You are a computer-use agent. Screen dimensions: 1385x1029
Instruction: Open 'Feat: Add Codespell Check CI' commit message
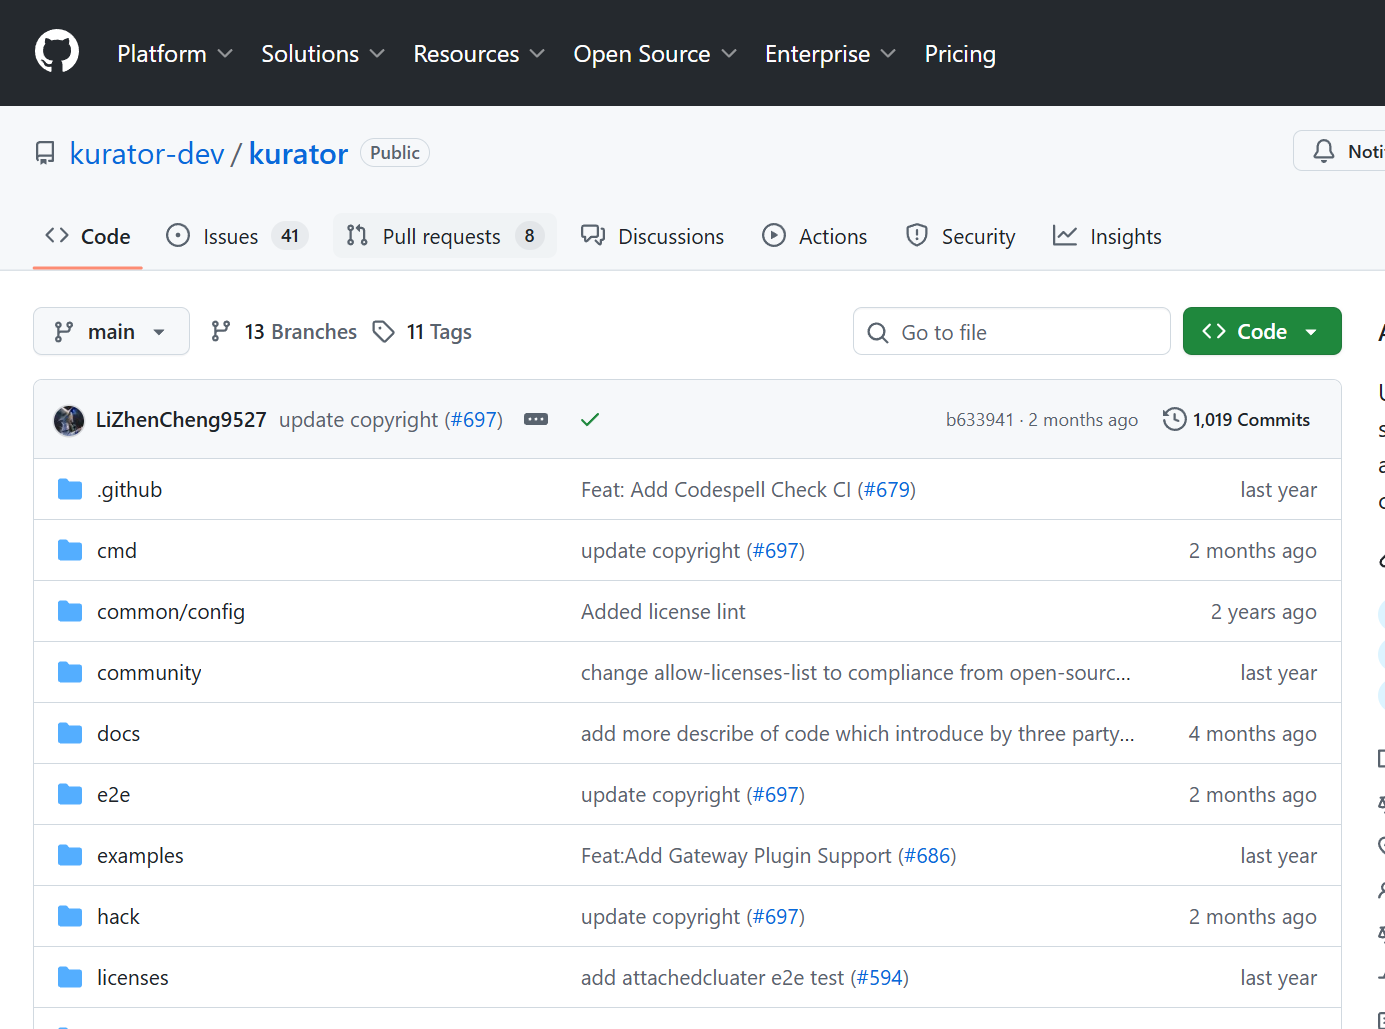click(716, 490)
